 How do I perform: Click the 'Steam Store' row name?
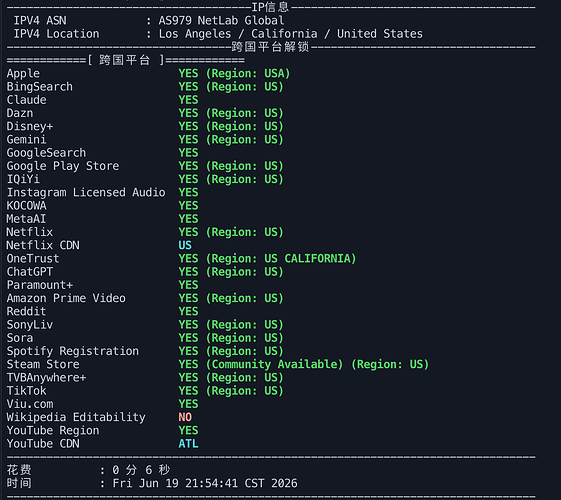pos(43,364)
